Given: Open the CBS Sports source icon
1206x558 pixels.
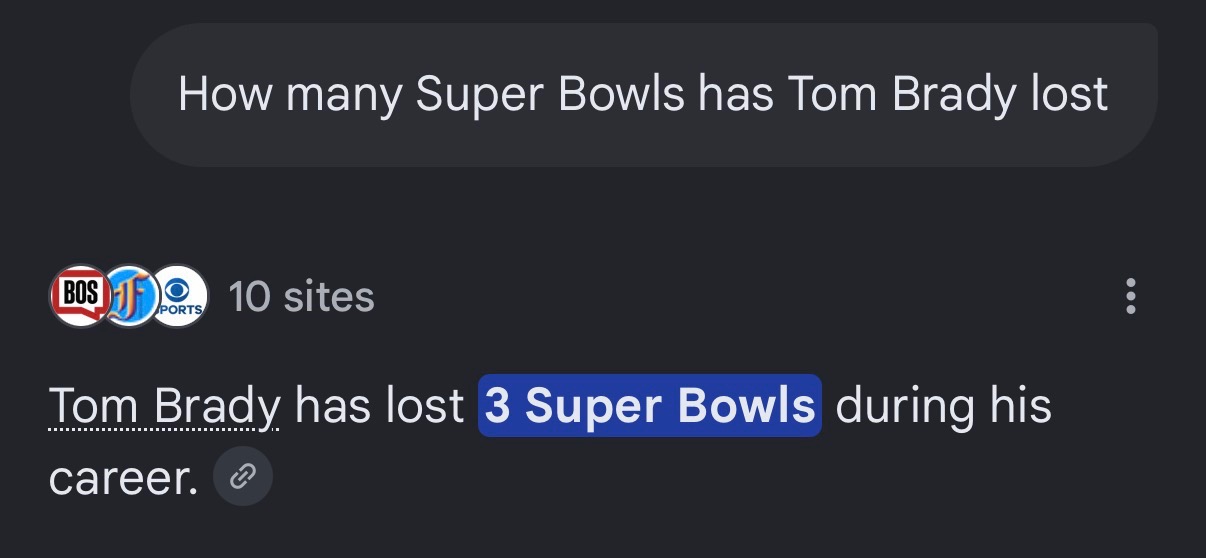Looking at the screenshot, I should (x=178, y=296).
